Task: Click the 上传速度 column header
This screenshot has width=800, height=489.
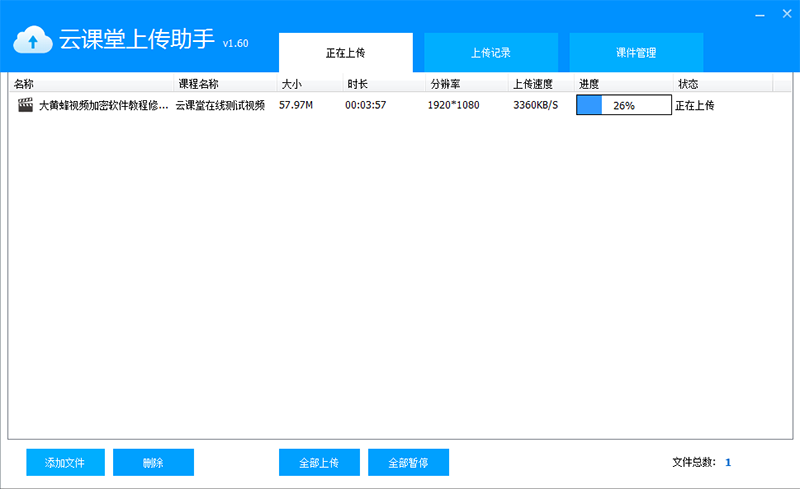Action: pyautogui.click(x=533, y=84)
